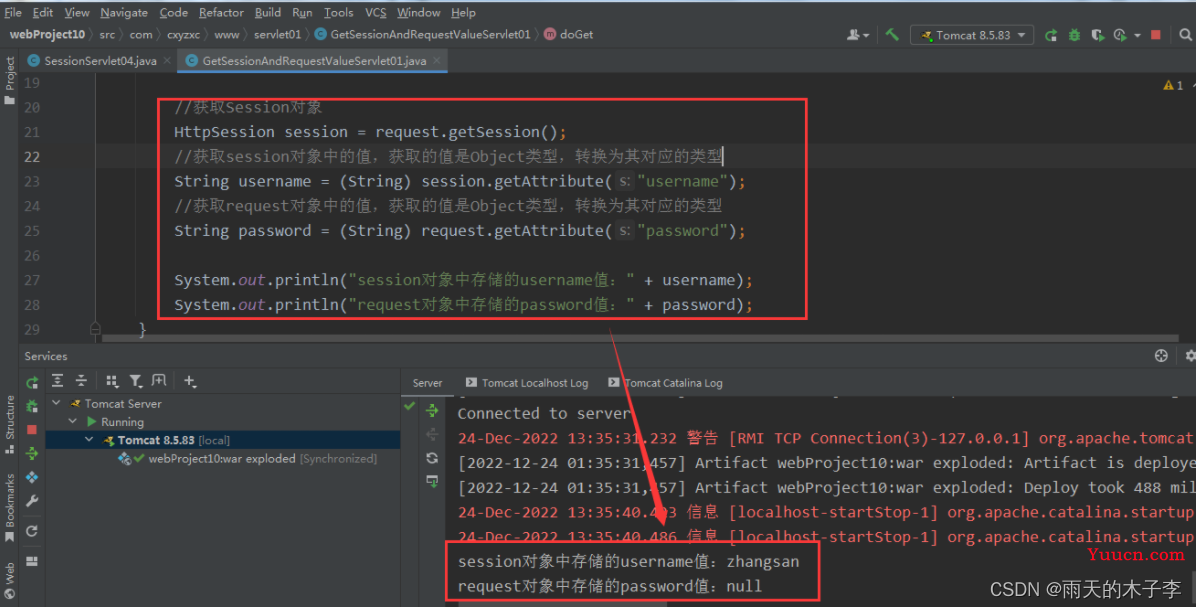Close the SessionServlet04.java tab
The width and height of the screenshot is (1197, 609).
[167, 61]
